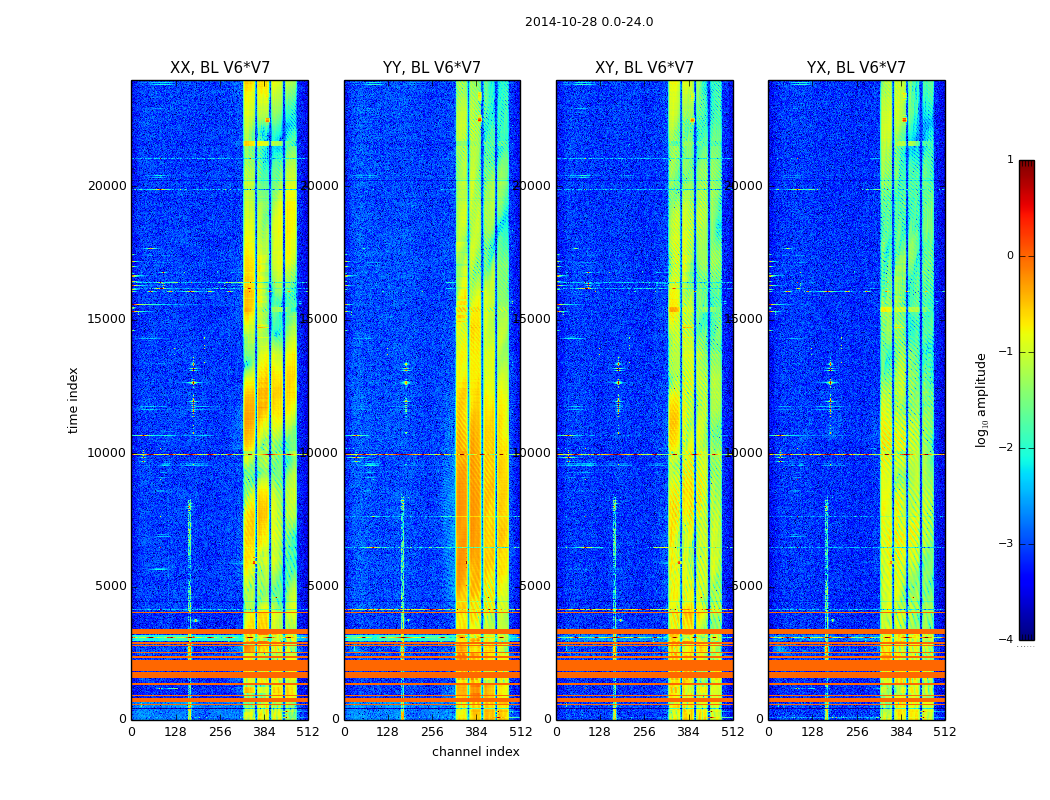Pick the dark blue bottom of colorbar
The height and width of the screenshot is (800, 1050).
click(1026, 634)
